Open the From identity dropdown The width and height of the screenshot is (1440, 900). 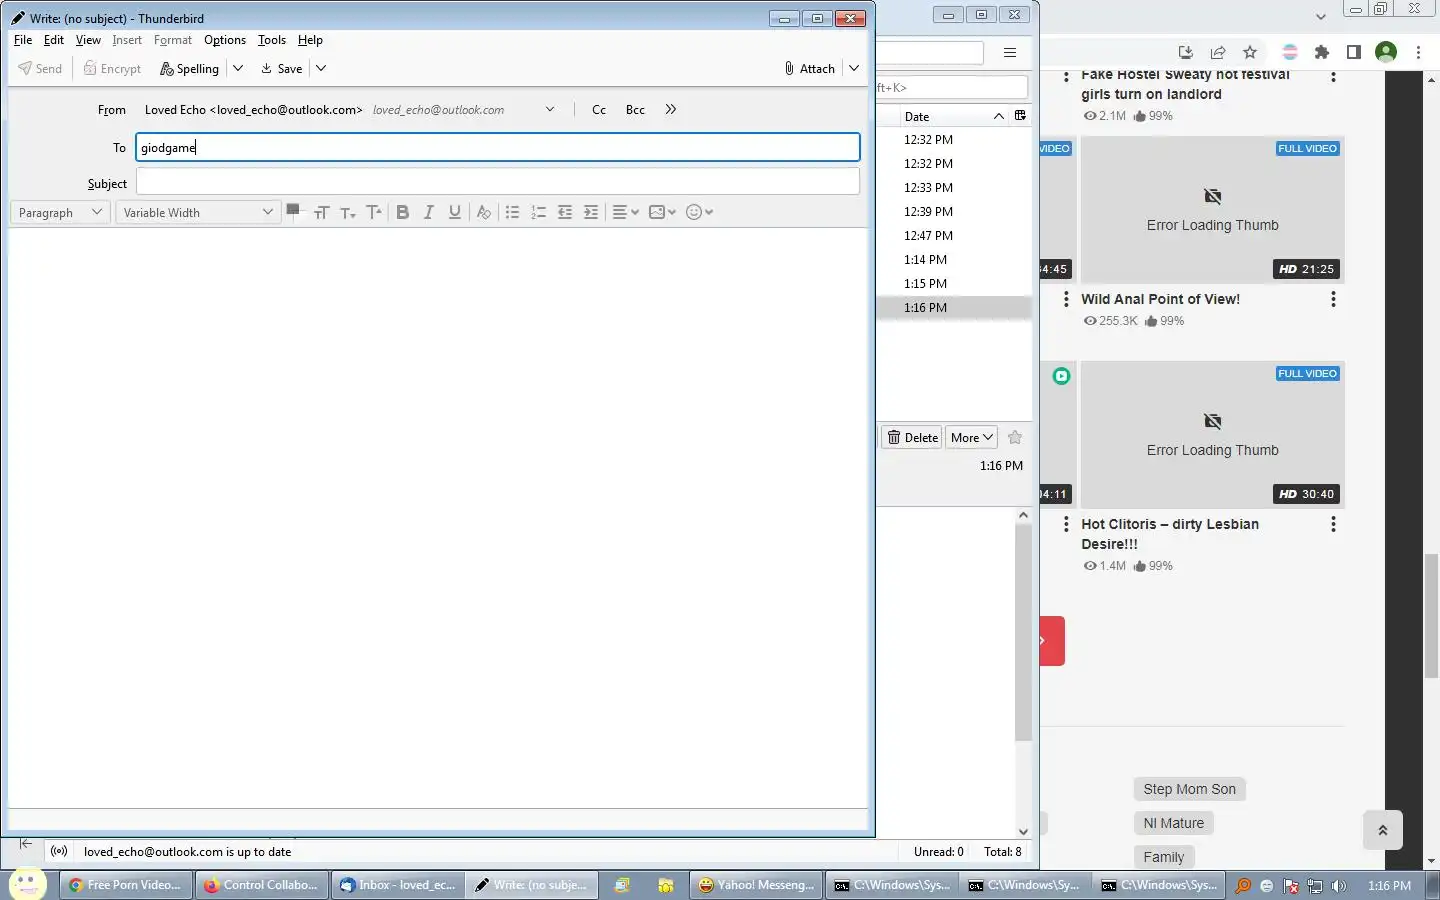point(550,110)
